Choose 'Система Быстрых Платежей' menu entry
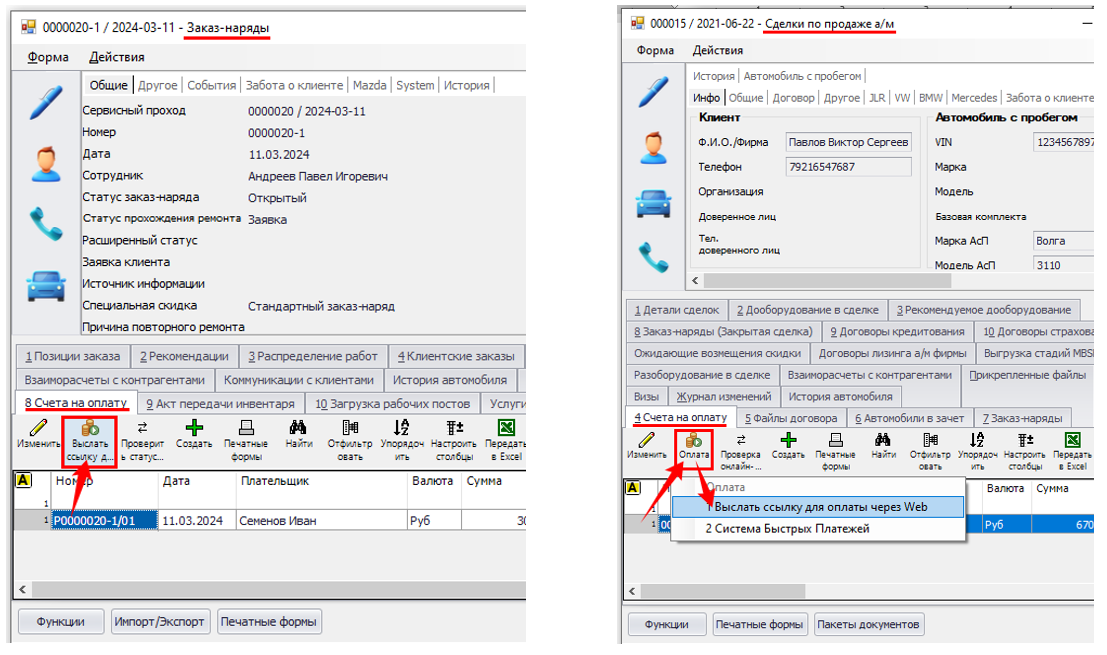The width and height of the screenshot is (1107, 655). [x=787, y=529]
